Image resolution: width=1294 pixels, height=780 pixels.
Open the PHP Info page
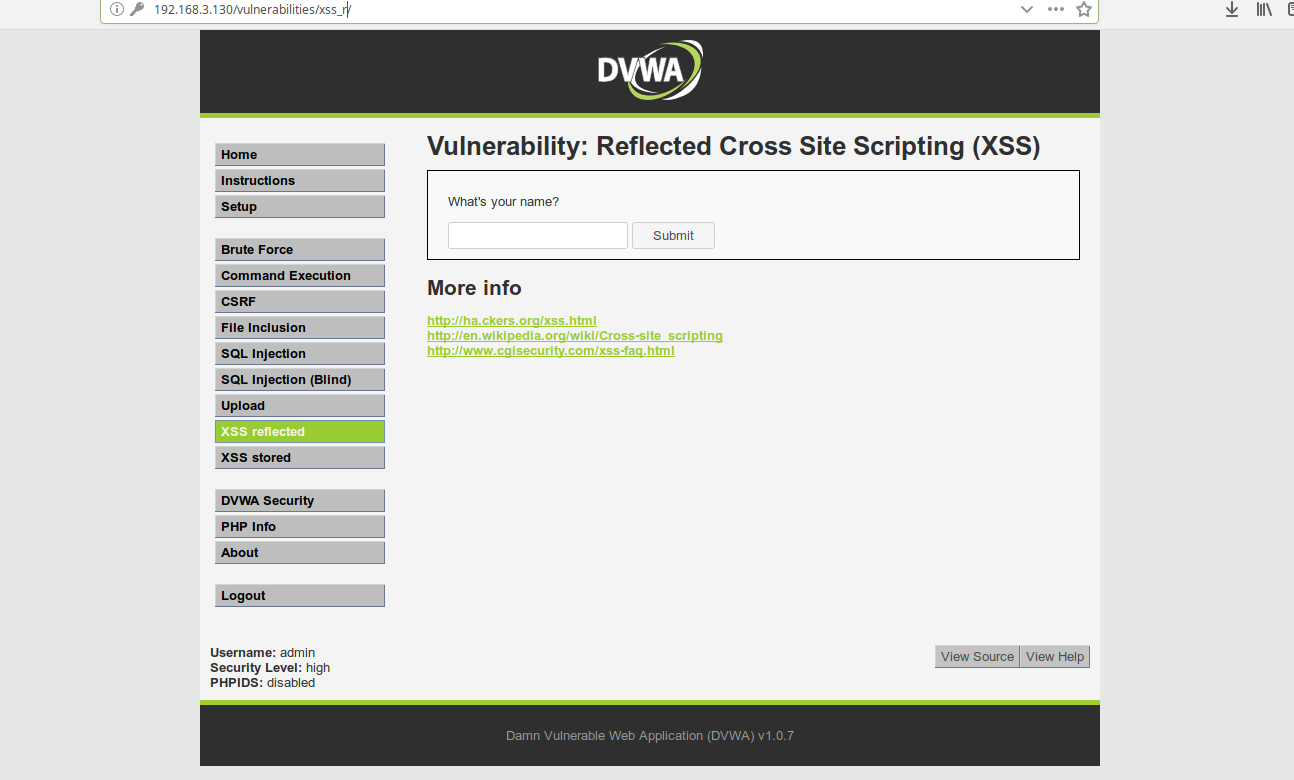click(300, 527)
